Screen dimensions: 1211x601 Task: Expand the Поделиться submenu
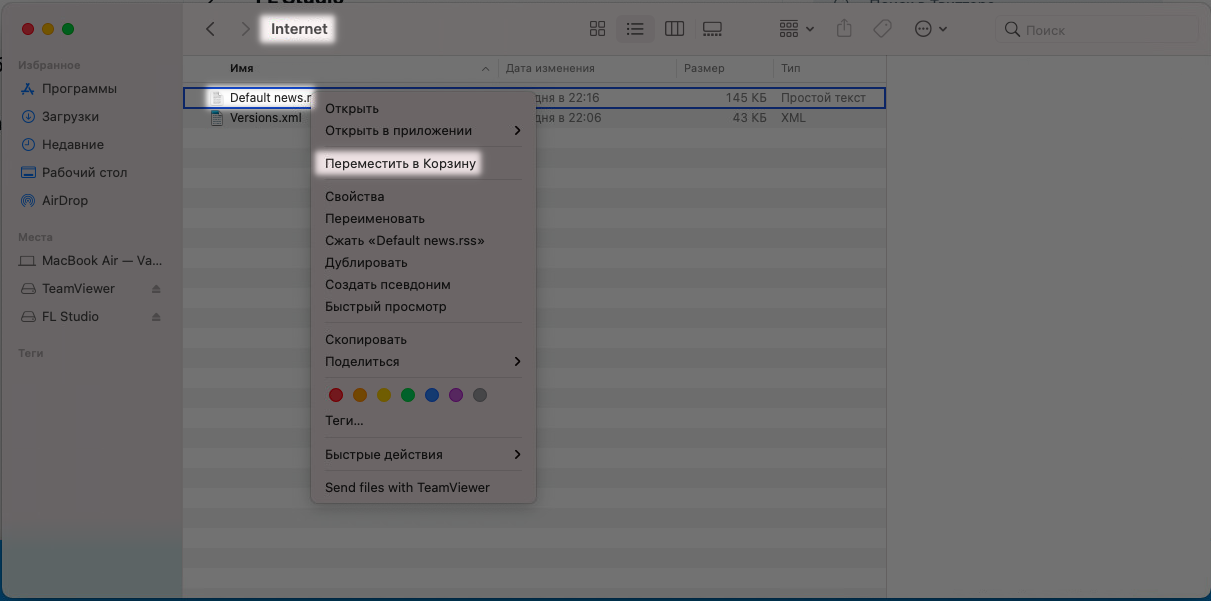point(424,361)
